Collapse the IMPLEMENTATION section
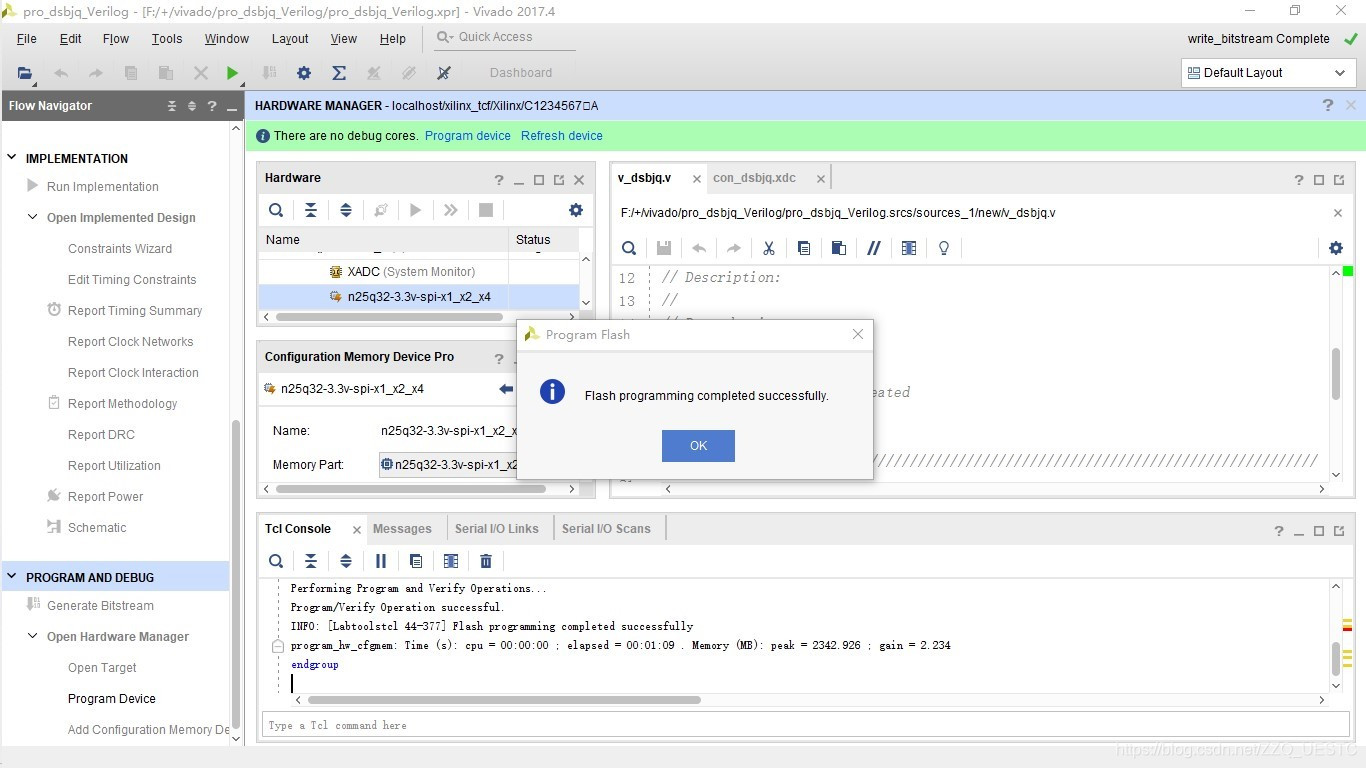Image resolution: width=1366 pixels, height=768 pixels. [13, 158]
